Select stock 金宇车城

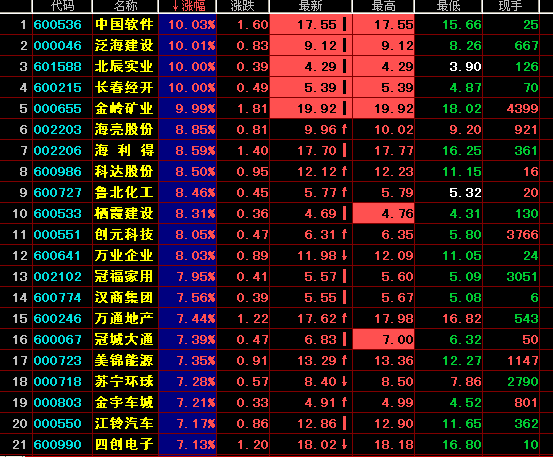pos(124,402)
